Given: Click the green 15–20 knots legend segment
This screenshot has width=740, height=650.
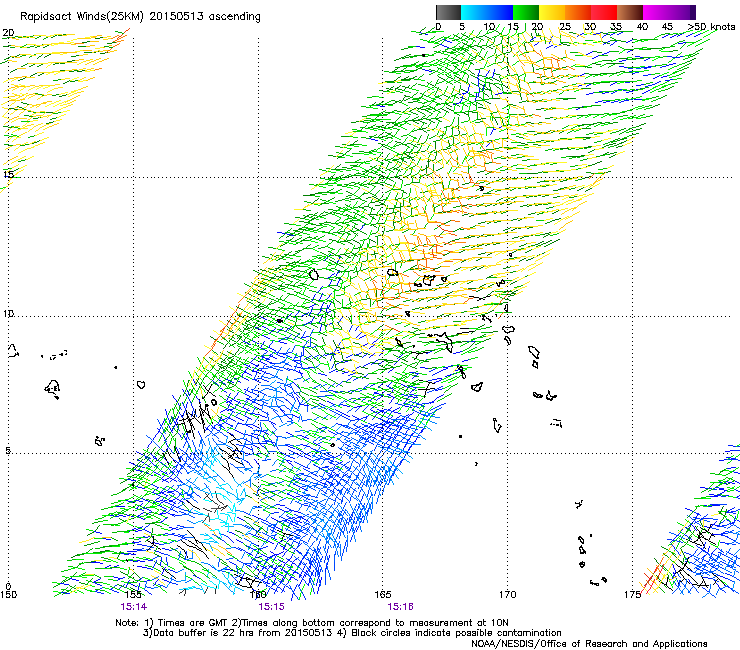Looking at the screenshot, I should 526,12.
